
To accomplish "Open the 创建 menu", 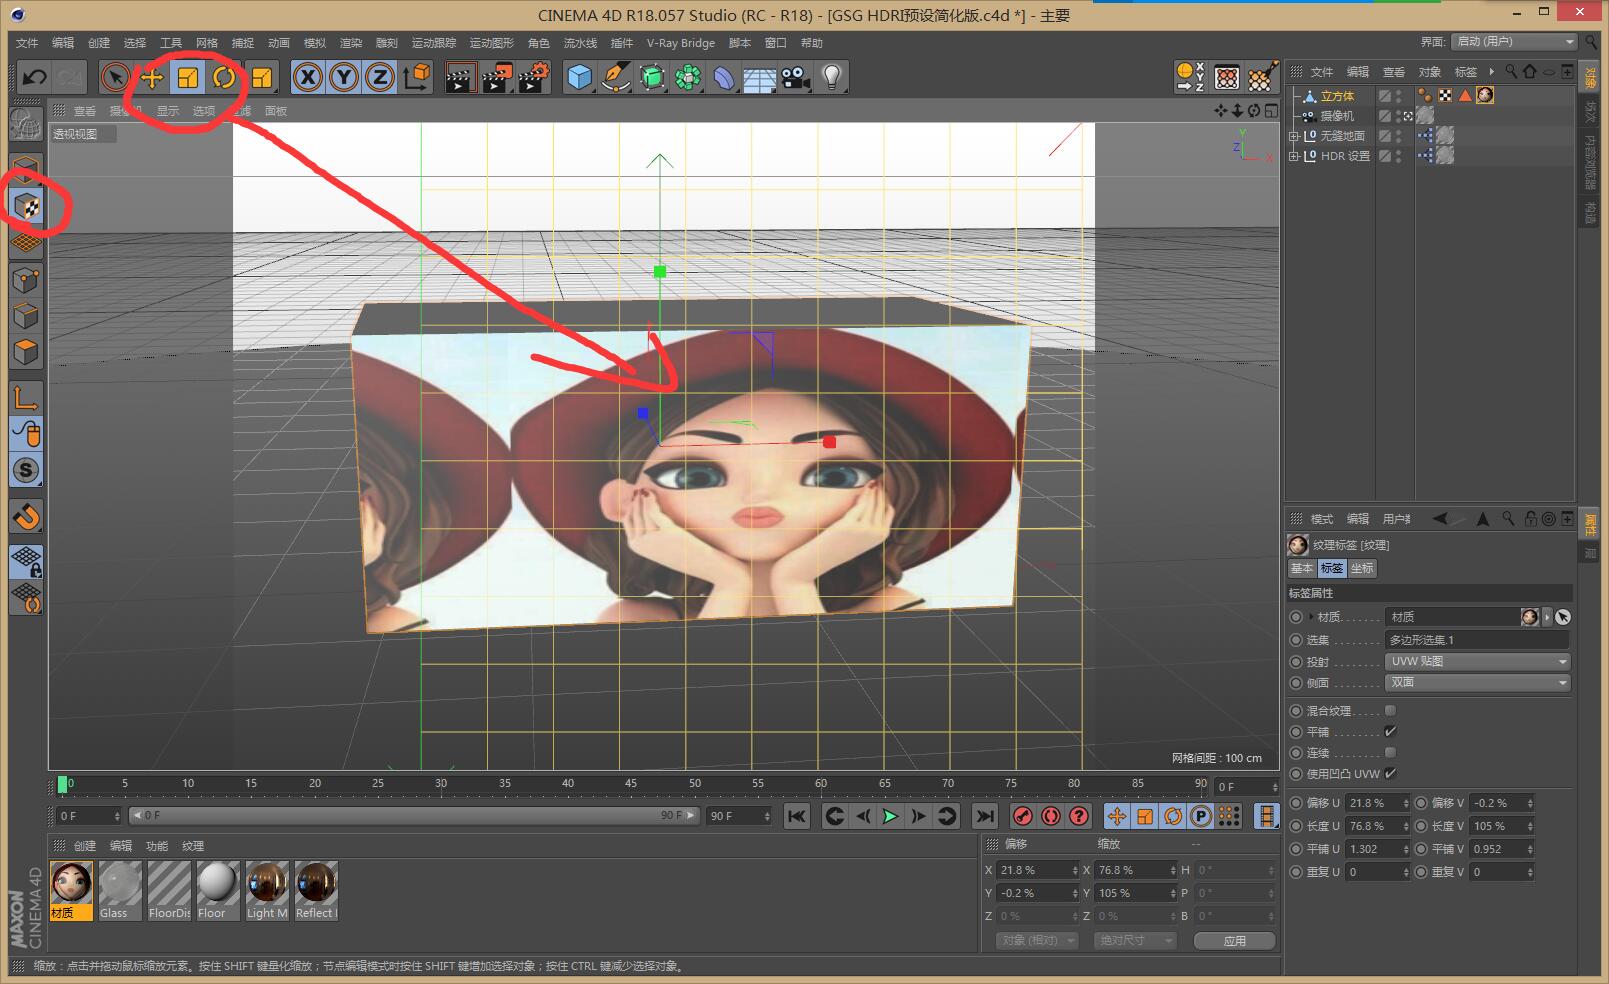I will (x=99, y=43).
